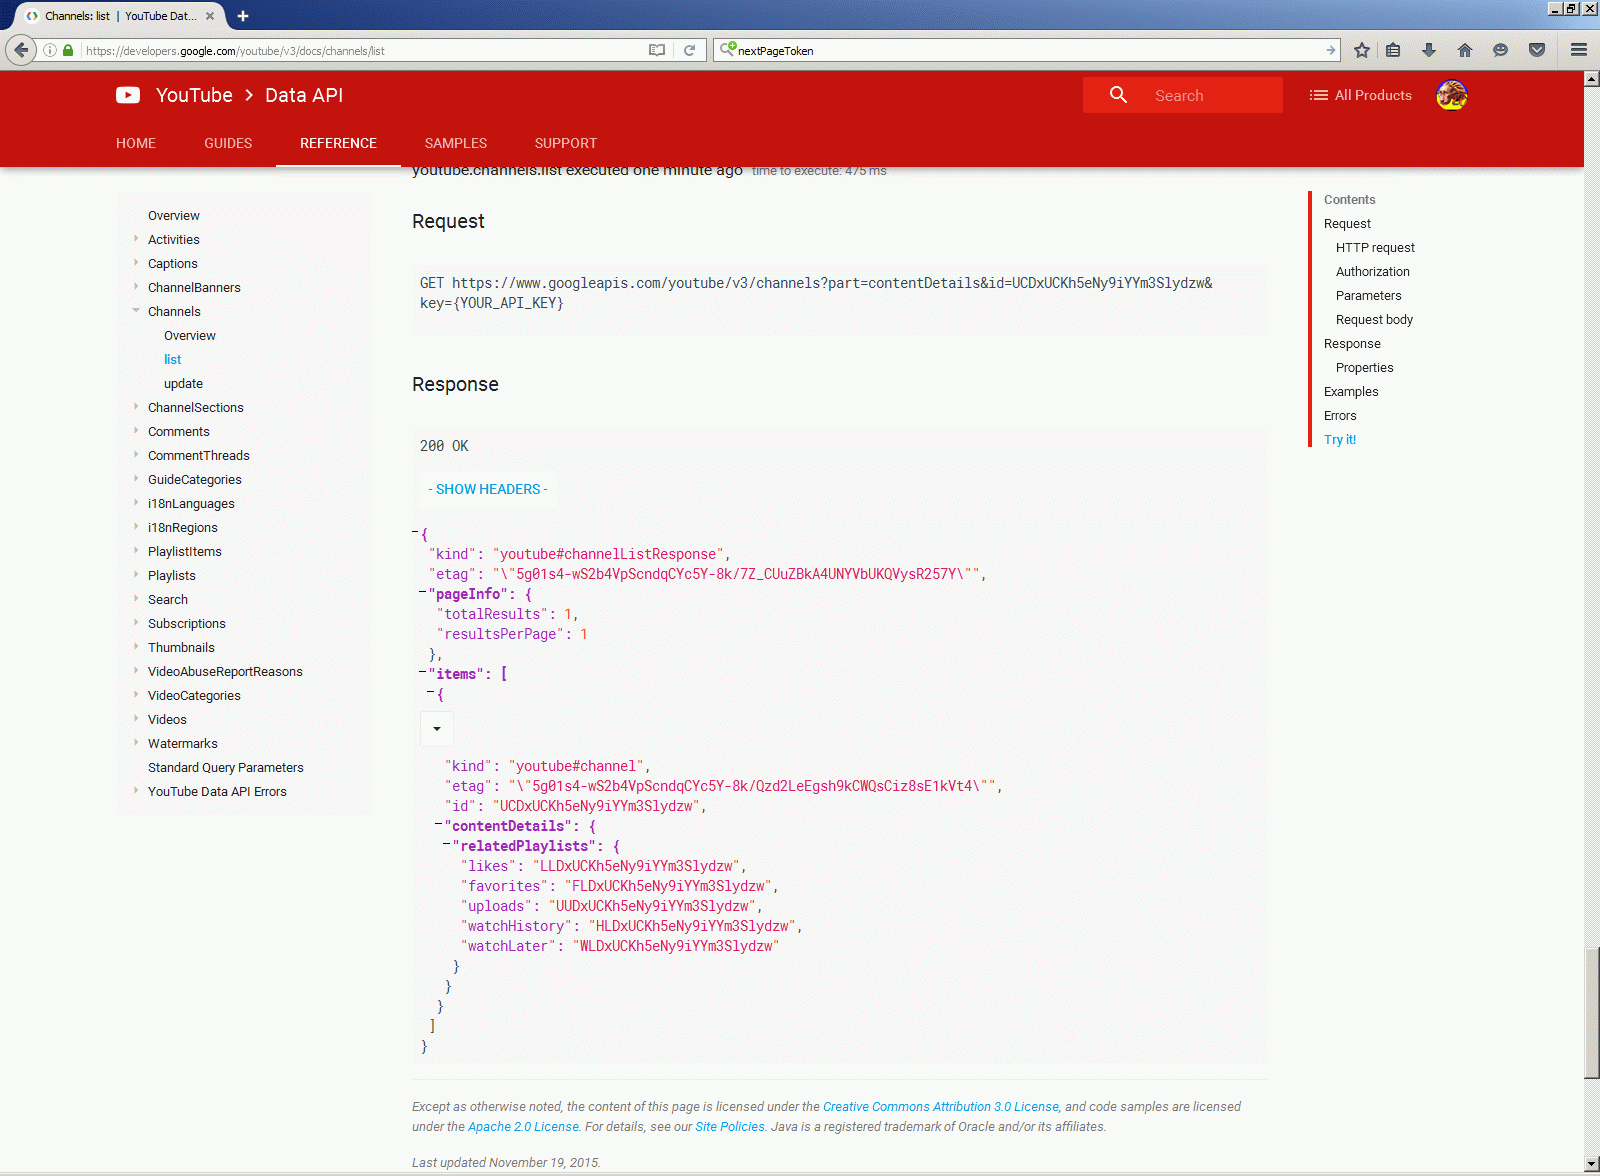
Task: Open Creative Commons Attribution 3.0 License link
Action: (x=940, y=1107)
